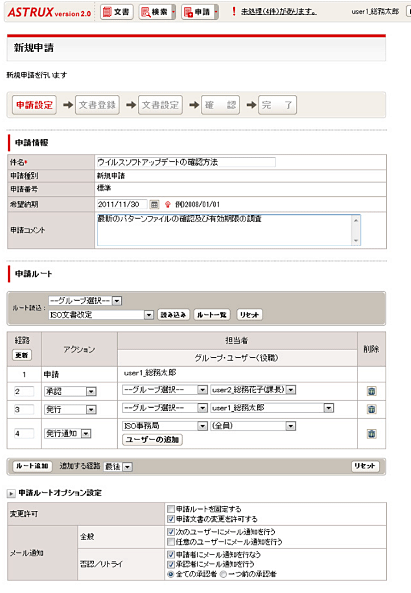Click the route order field 3
Screen dimensions: 411x593
click(x=24, y=409)
